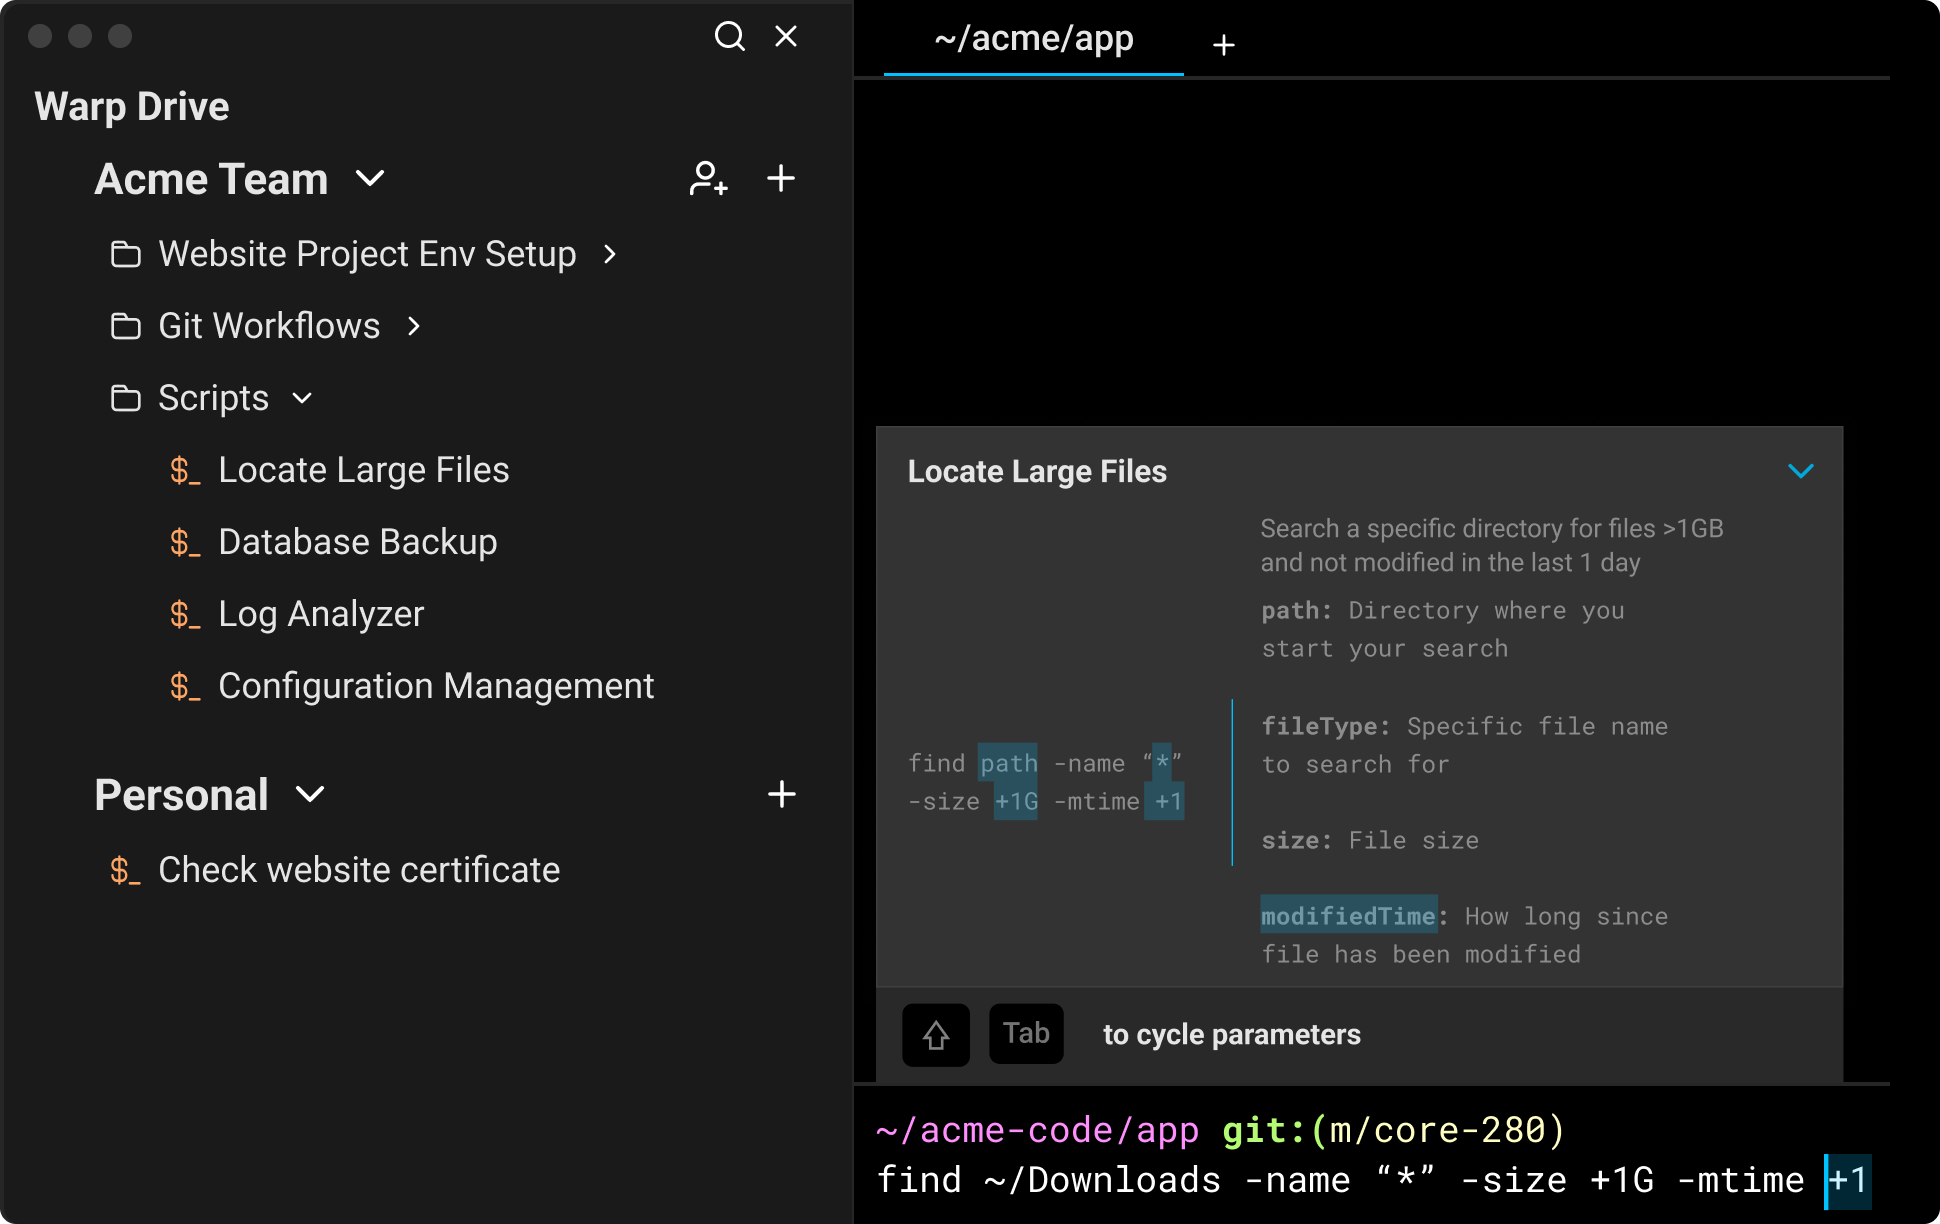
Task: Open the Acme Team dropdown
Action: click(x=369, y=179)
